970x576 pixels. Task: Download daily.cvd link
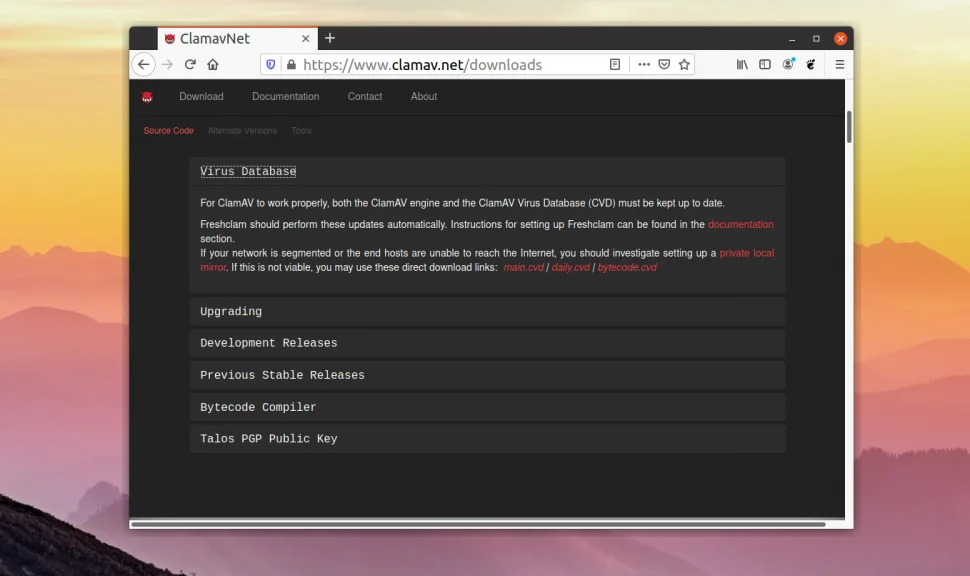(570, 267)
